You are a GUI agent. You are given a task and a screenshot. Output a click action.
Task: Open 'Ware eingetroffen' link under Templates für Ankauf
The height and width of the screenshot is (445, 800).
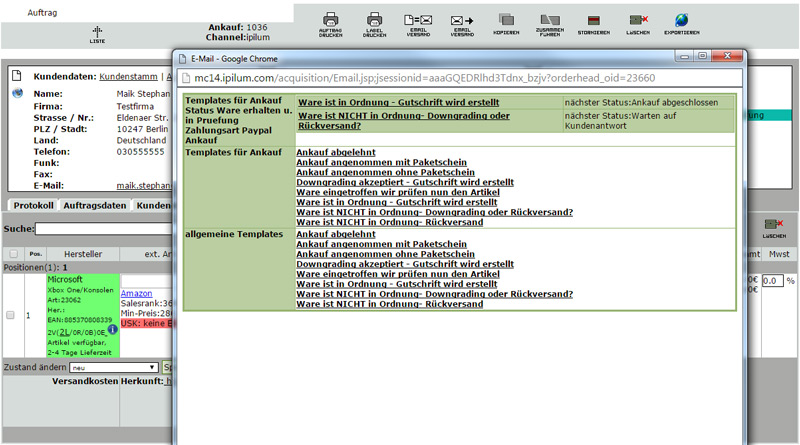point(398,192)
